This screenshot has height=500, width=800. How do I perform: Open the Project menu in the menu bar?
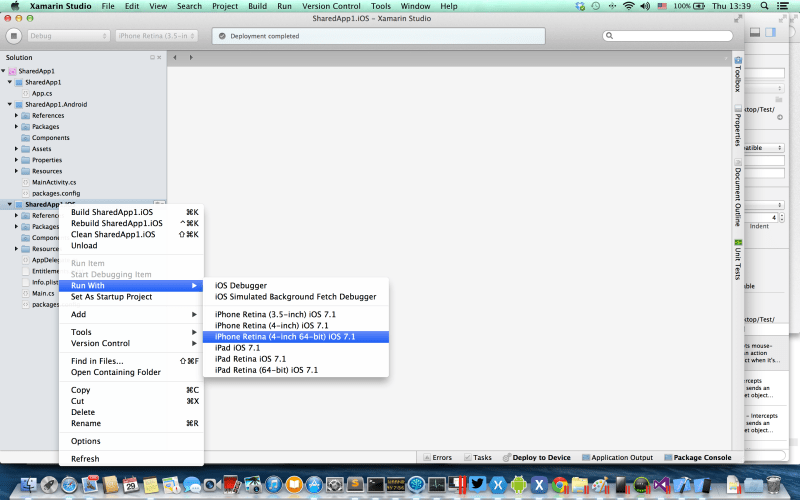point(225,6)
